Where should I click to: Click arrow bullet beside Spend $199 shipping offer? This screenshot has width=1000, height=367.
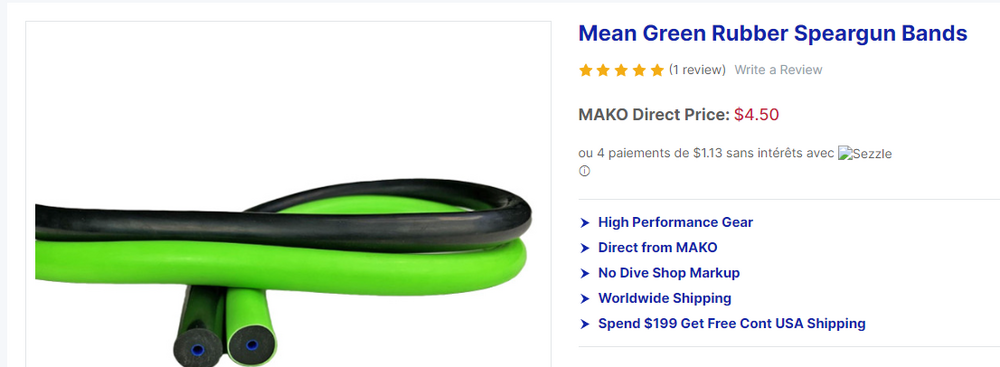coord(585,324)
